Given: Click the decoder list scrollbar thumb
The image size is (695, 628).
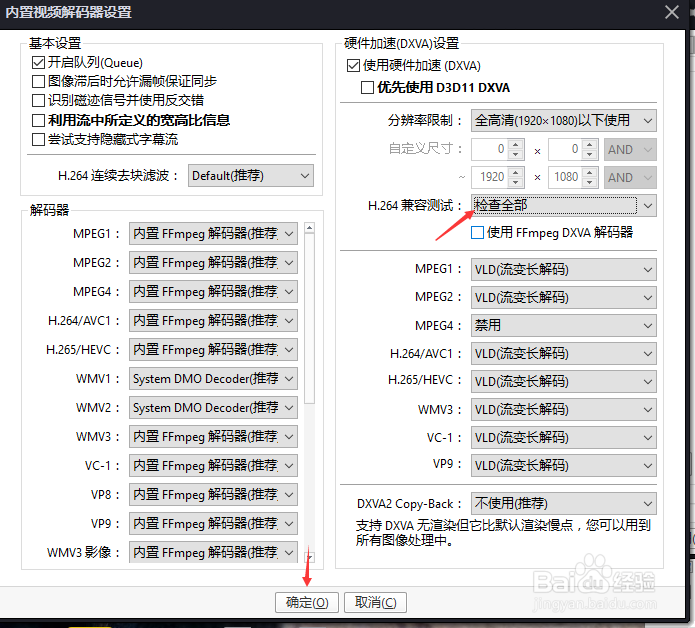Looking at the screenshot, I should point(310,319).
